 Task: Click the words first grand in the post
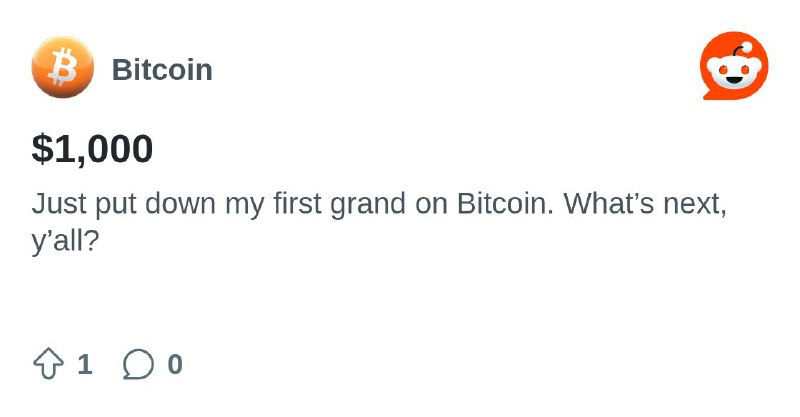[x=340, y=204]
